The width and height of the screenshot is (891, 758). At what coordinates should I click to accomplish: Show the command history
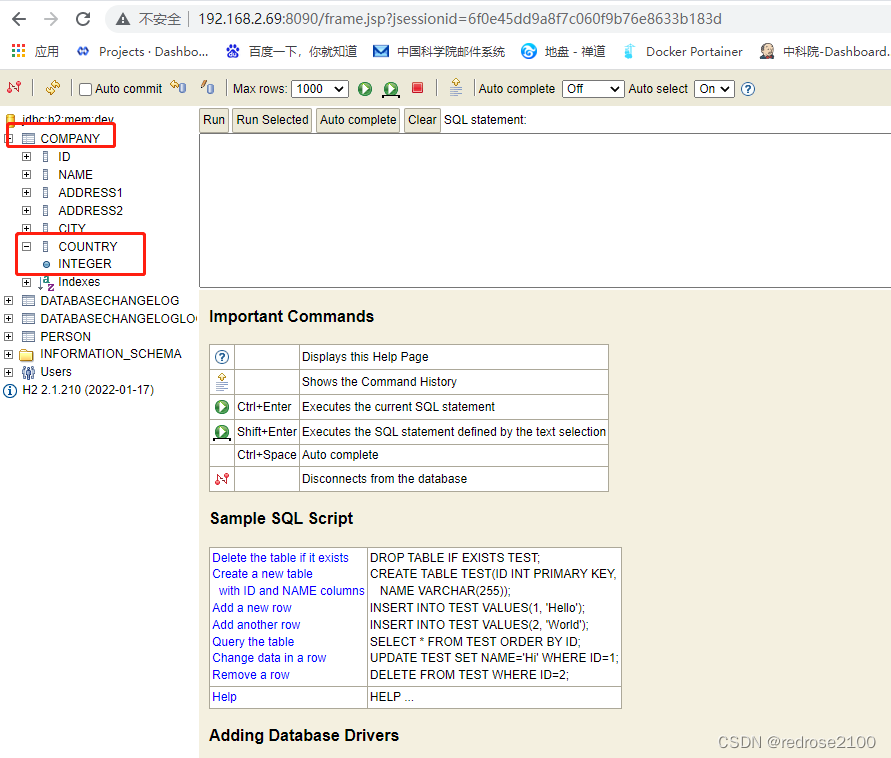[x=454, y=88]
